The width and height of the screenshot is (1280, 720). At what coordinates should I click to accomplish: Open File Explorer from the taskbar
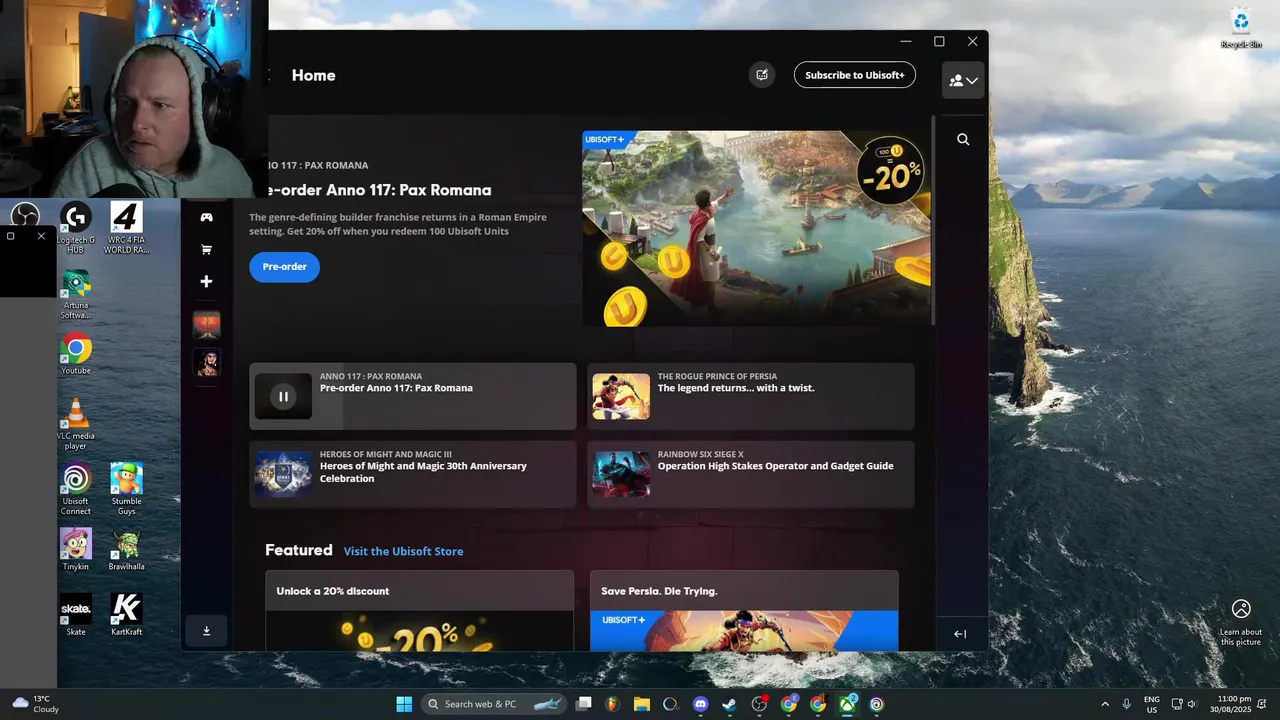tap(642, 704)
